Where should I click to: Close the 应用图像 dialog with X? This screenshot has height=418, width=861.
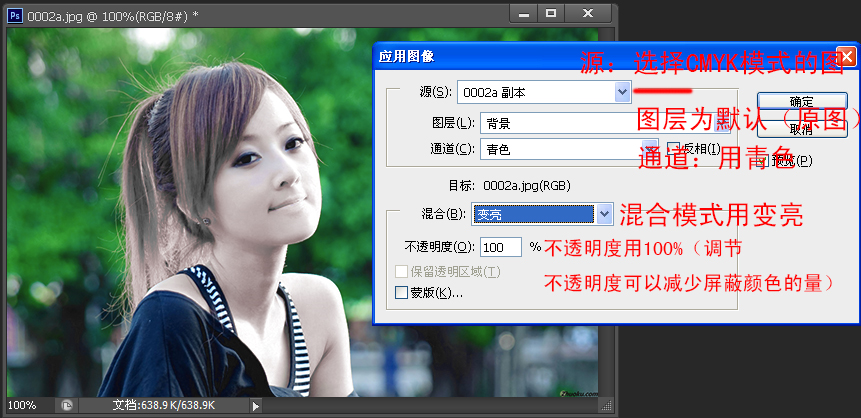pos(847,56)
